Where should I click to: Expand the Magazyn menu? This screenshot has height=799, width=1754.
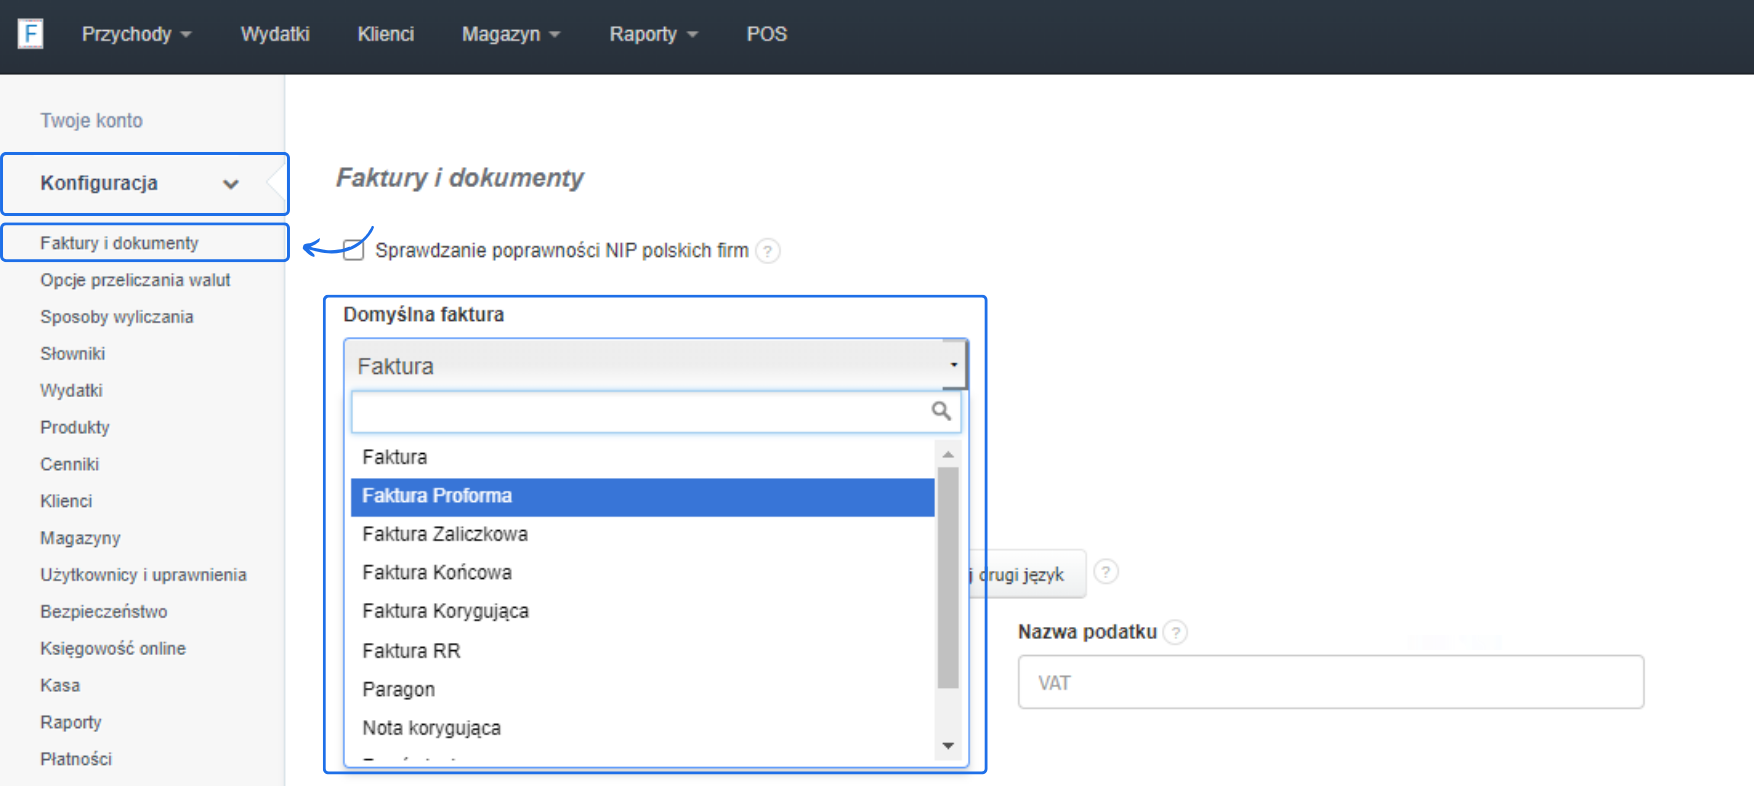tap(510, 34)
